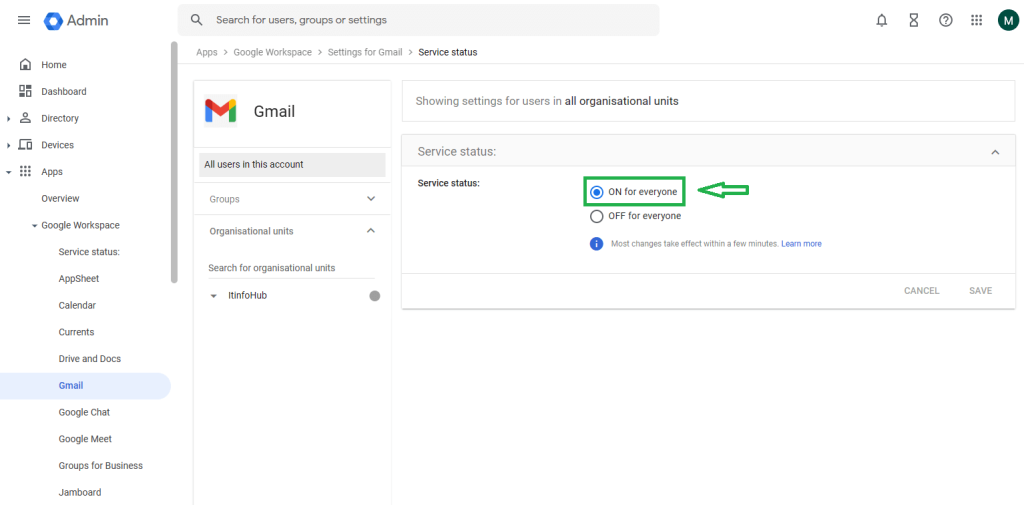The width and height of the screenshot is (1024, 505).
Task: Click the grey status dot beside ItinfoHub
Action: (x=375, y=296)
